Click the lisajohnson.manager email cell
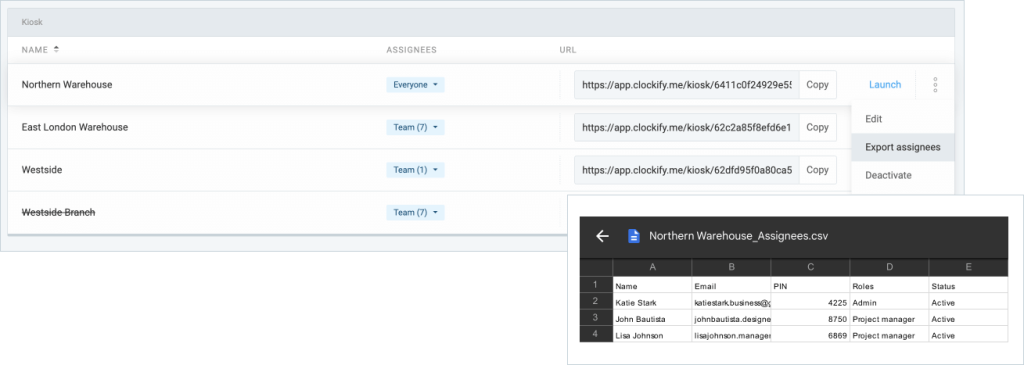This screenshot has height=365, width=1024. tap(731, 335)
